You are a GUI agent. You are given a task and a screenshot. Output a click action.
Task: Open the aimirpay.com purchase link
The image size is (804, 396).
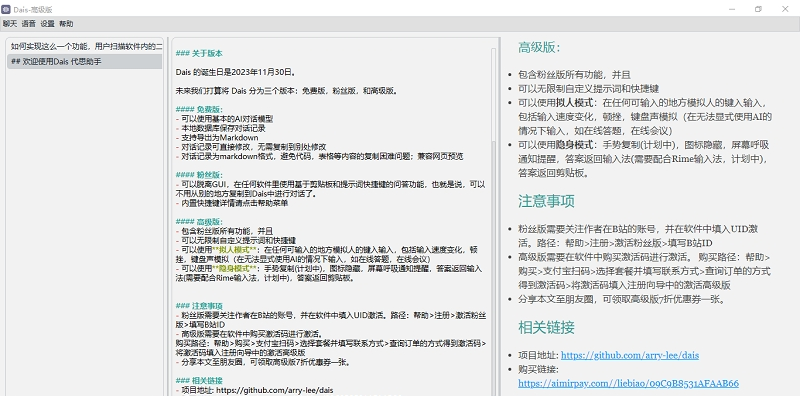click(x=628, y=383)
